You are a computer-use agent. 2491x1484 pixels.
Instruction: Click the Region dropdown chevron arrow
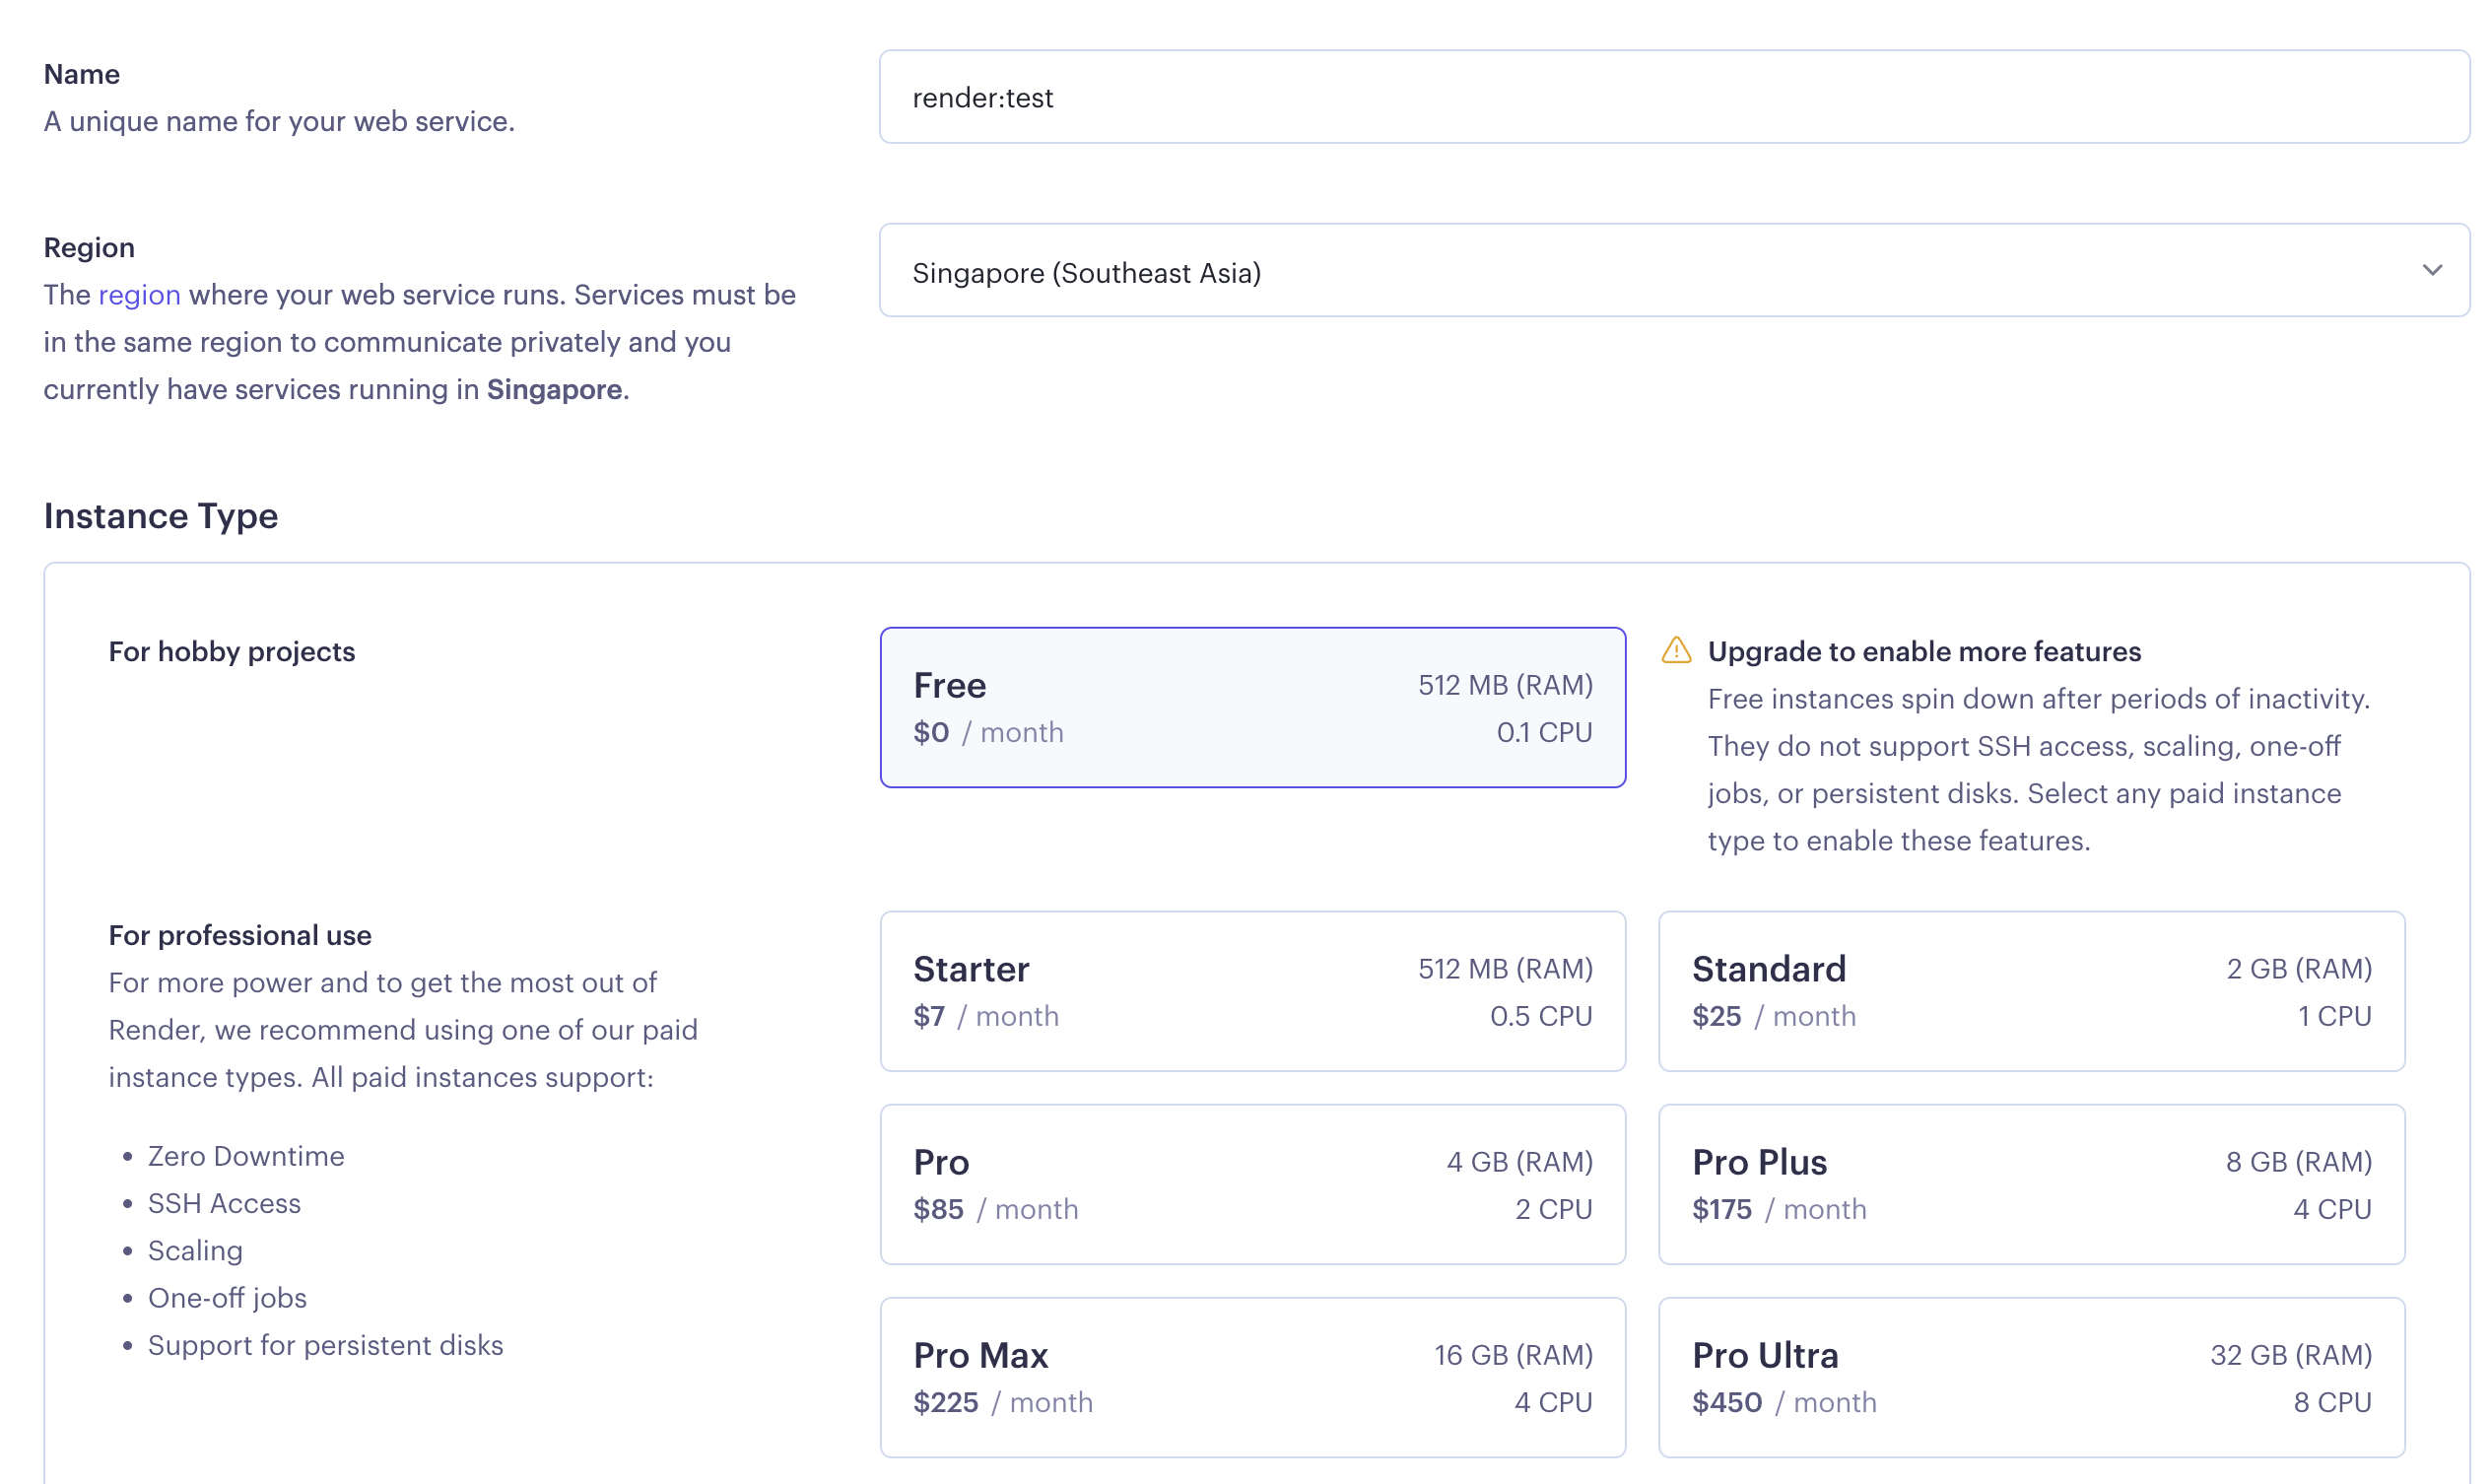[2432, 271]
